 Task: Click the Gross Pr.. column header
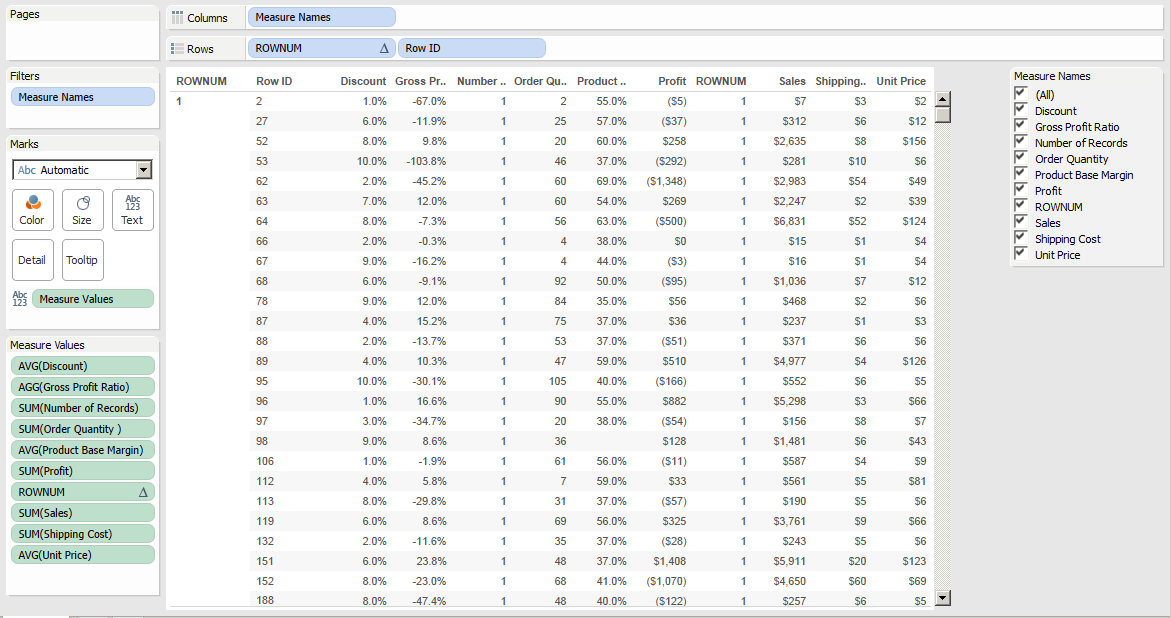(420, 81)
